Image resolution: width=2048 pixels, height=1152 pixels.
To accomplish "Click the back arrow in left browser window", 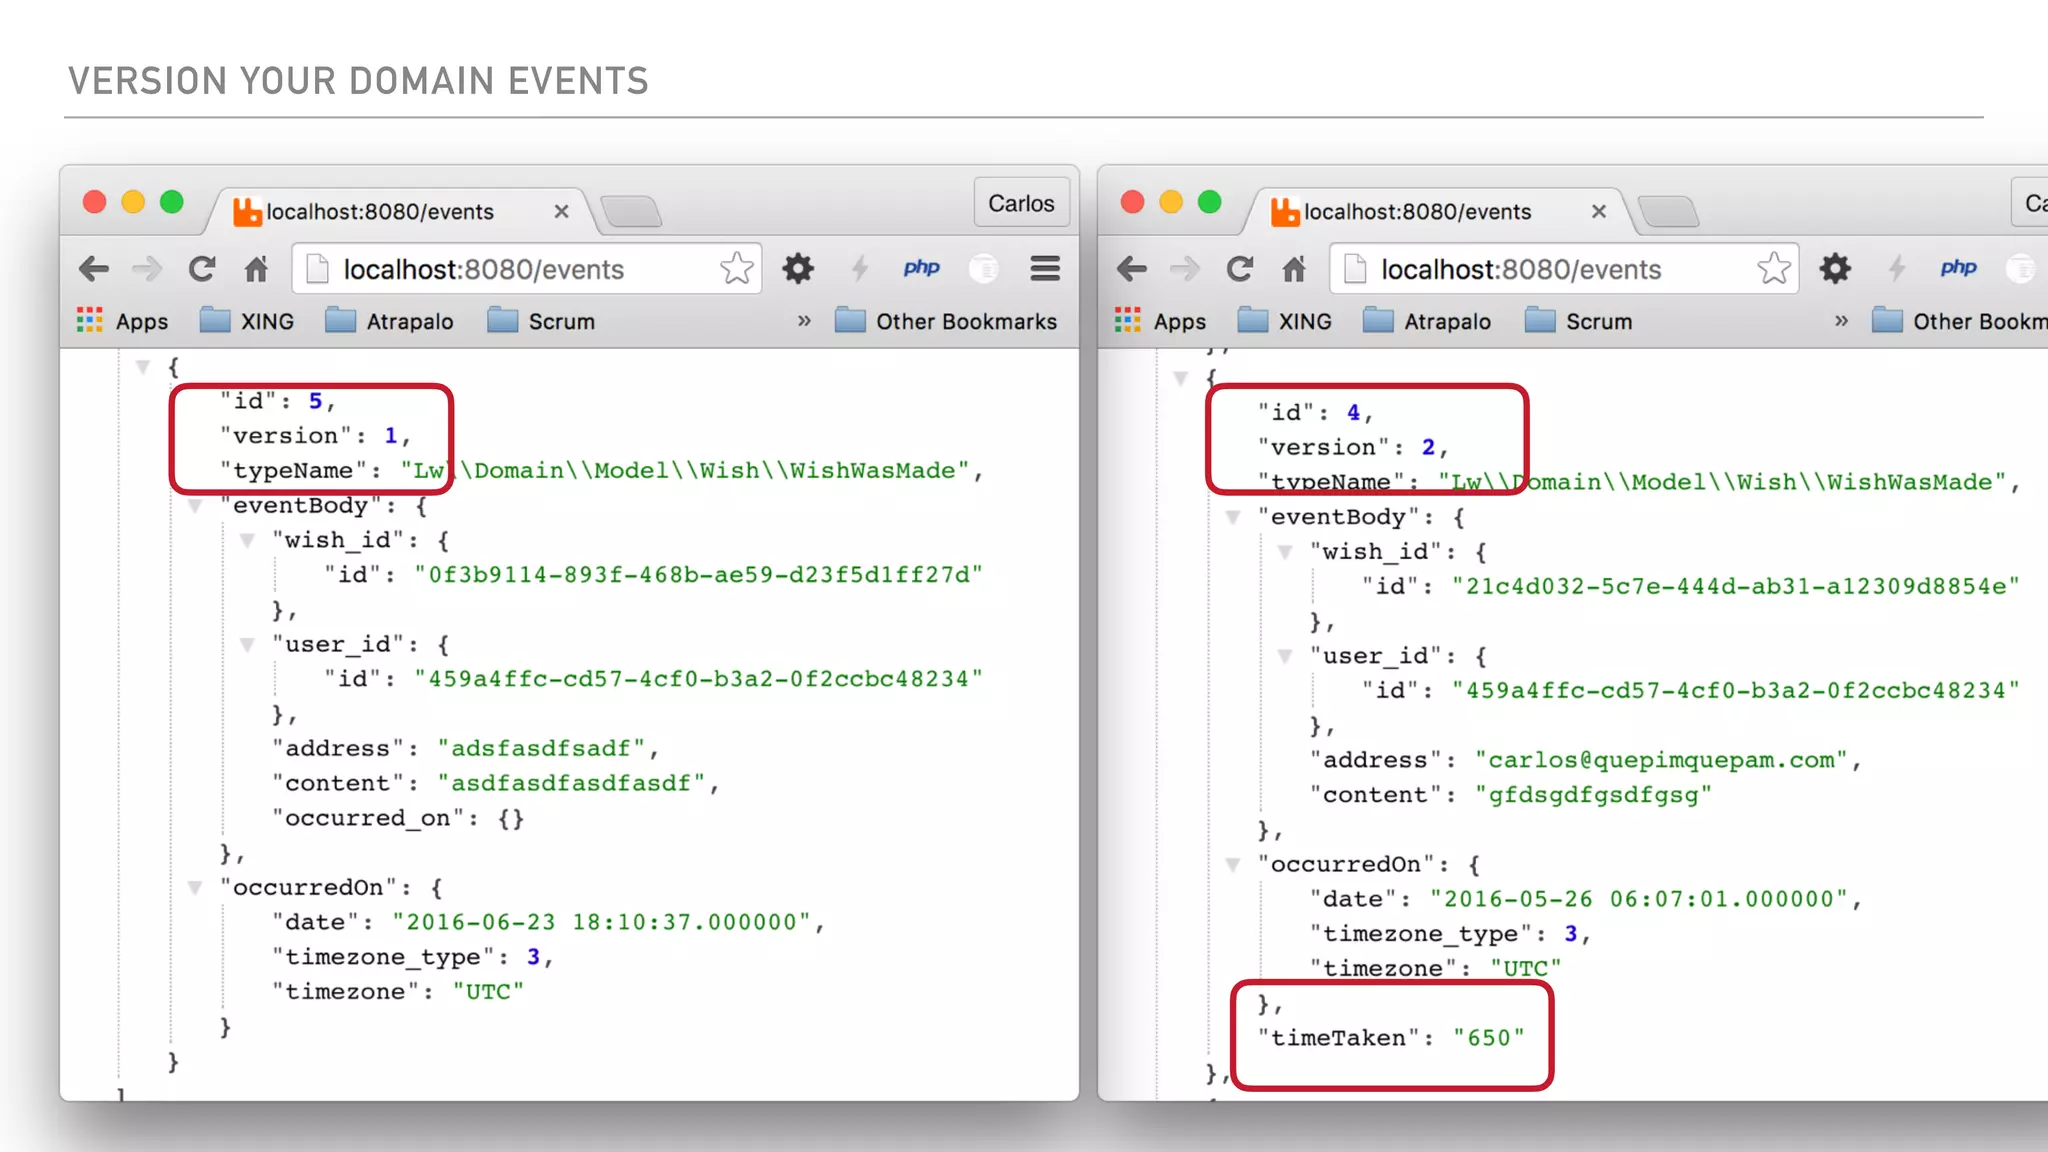I will [94, 269].
